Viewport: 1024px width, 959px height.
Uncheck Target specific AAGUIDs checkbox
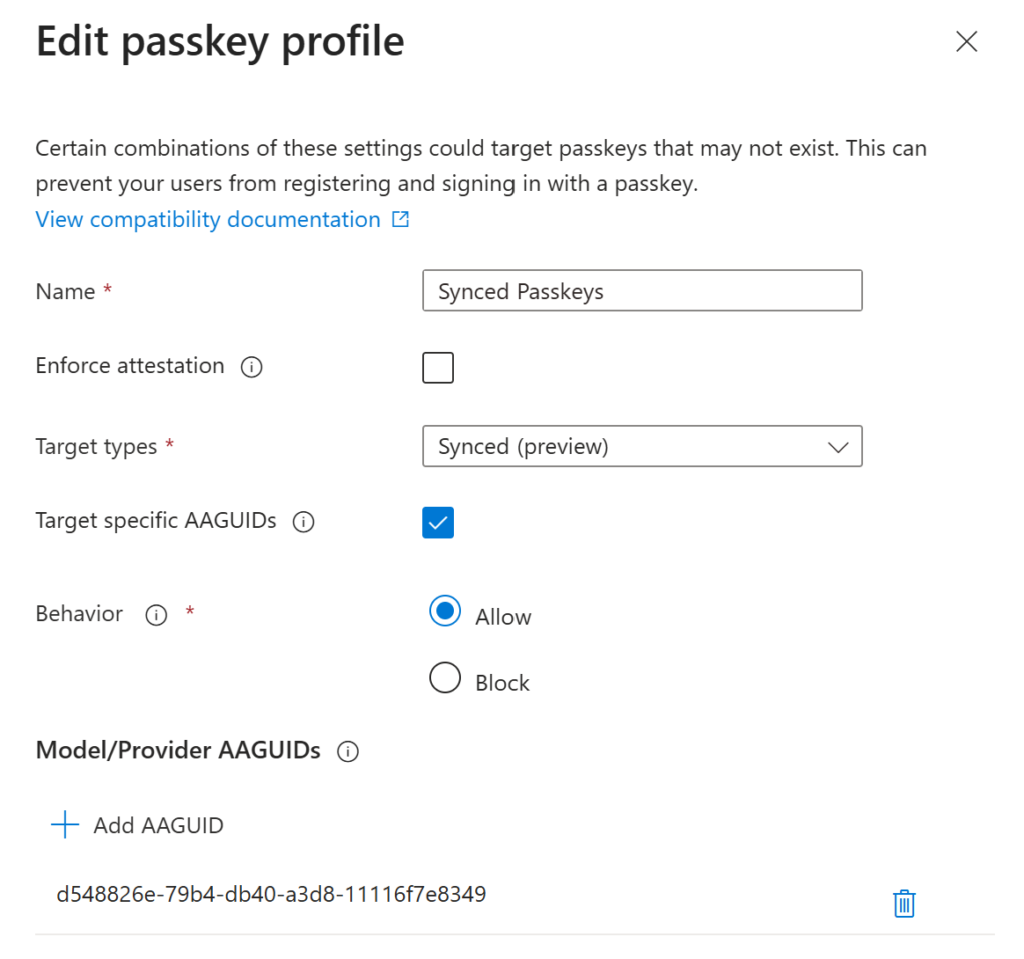click(x=438, y=522)
